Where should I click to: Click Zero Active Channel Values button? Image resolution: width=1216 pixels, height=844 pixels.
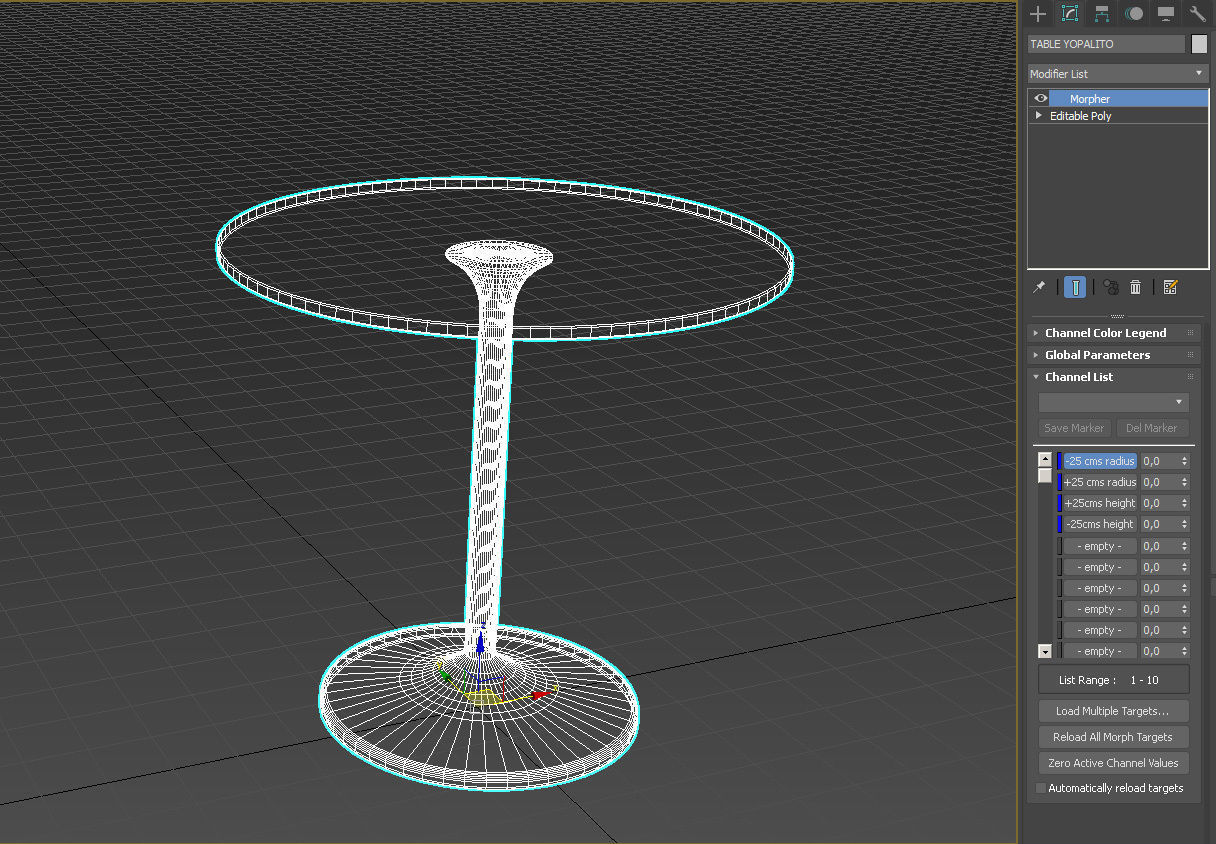click(1113, 763)
